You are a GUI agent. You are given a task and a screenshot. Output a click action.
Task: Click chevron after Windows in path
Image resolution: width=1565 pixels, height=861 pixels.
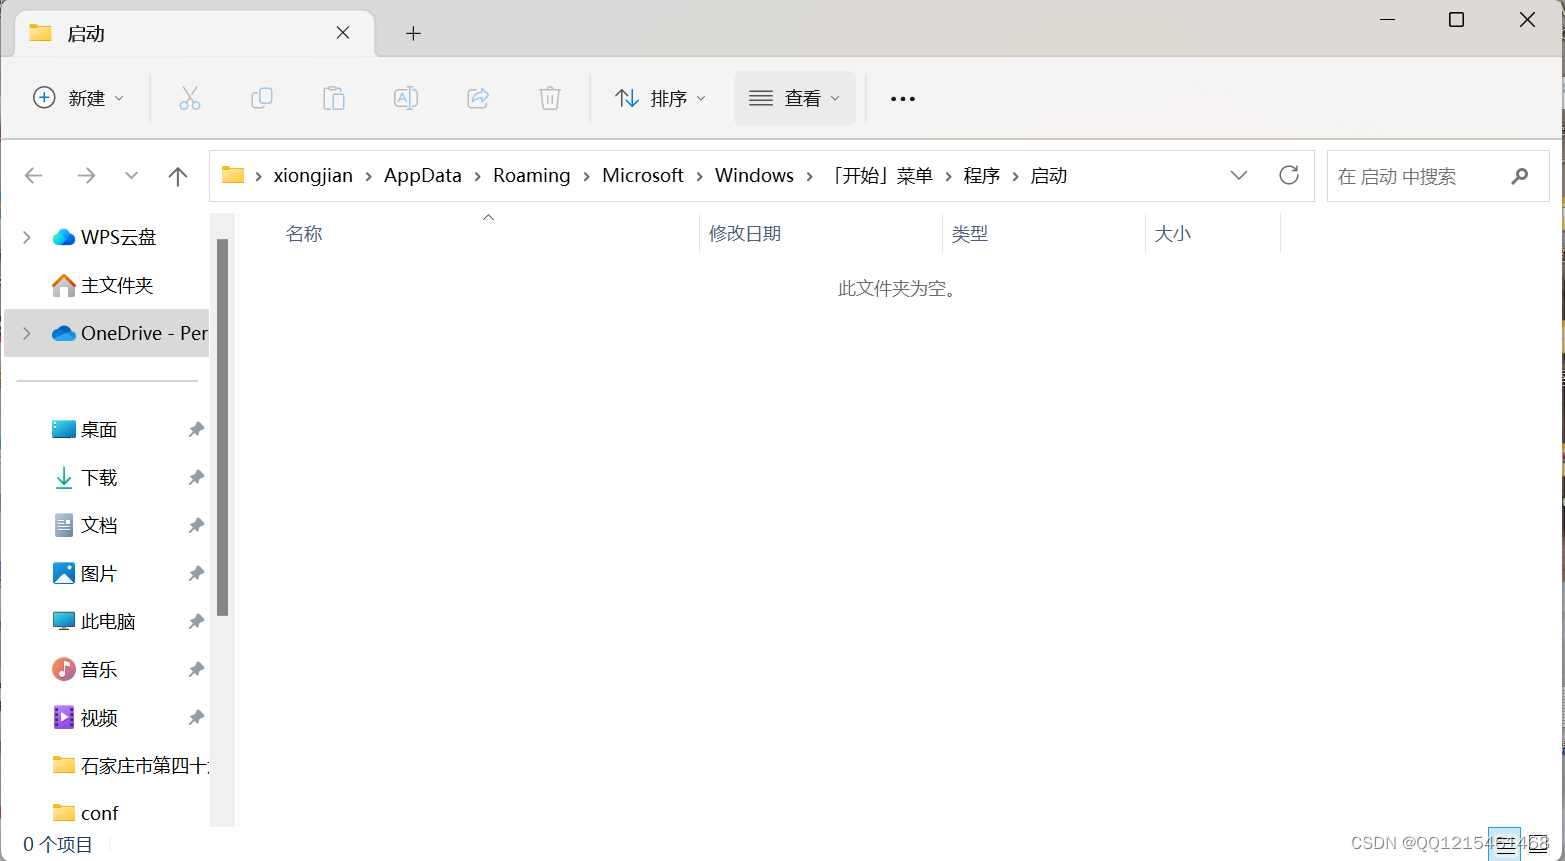pos(810,176)
